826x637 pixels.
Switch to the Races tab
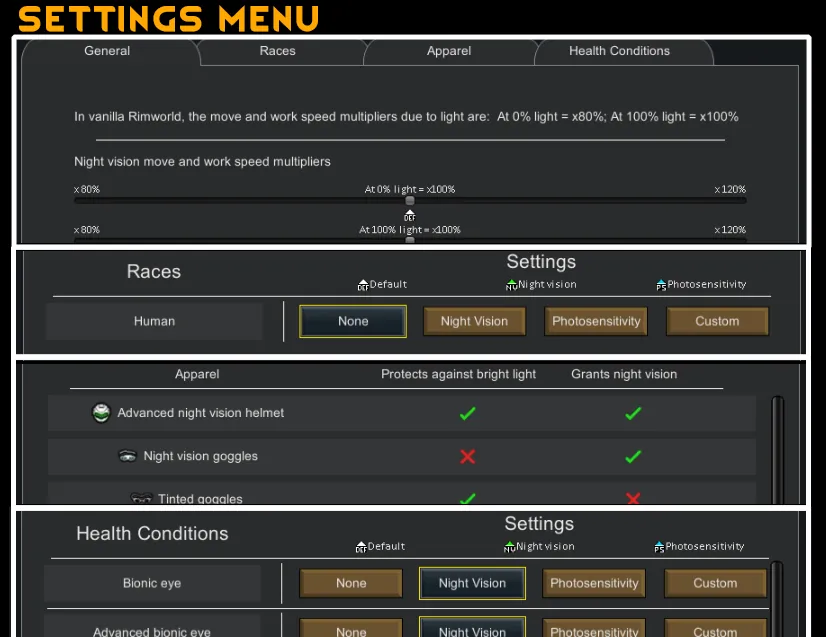[x=277, y=51]
